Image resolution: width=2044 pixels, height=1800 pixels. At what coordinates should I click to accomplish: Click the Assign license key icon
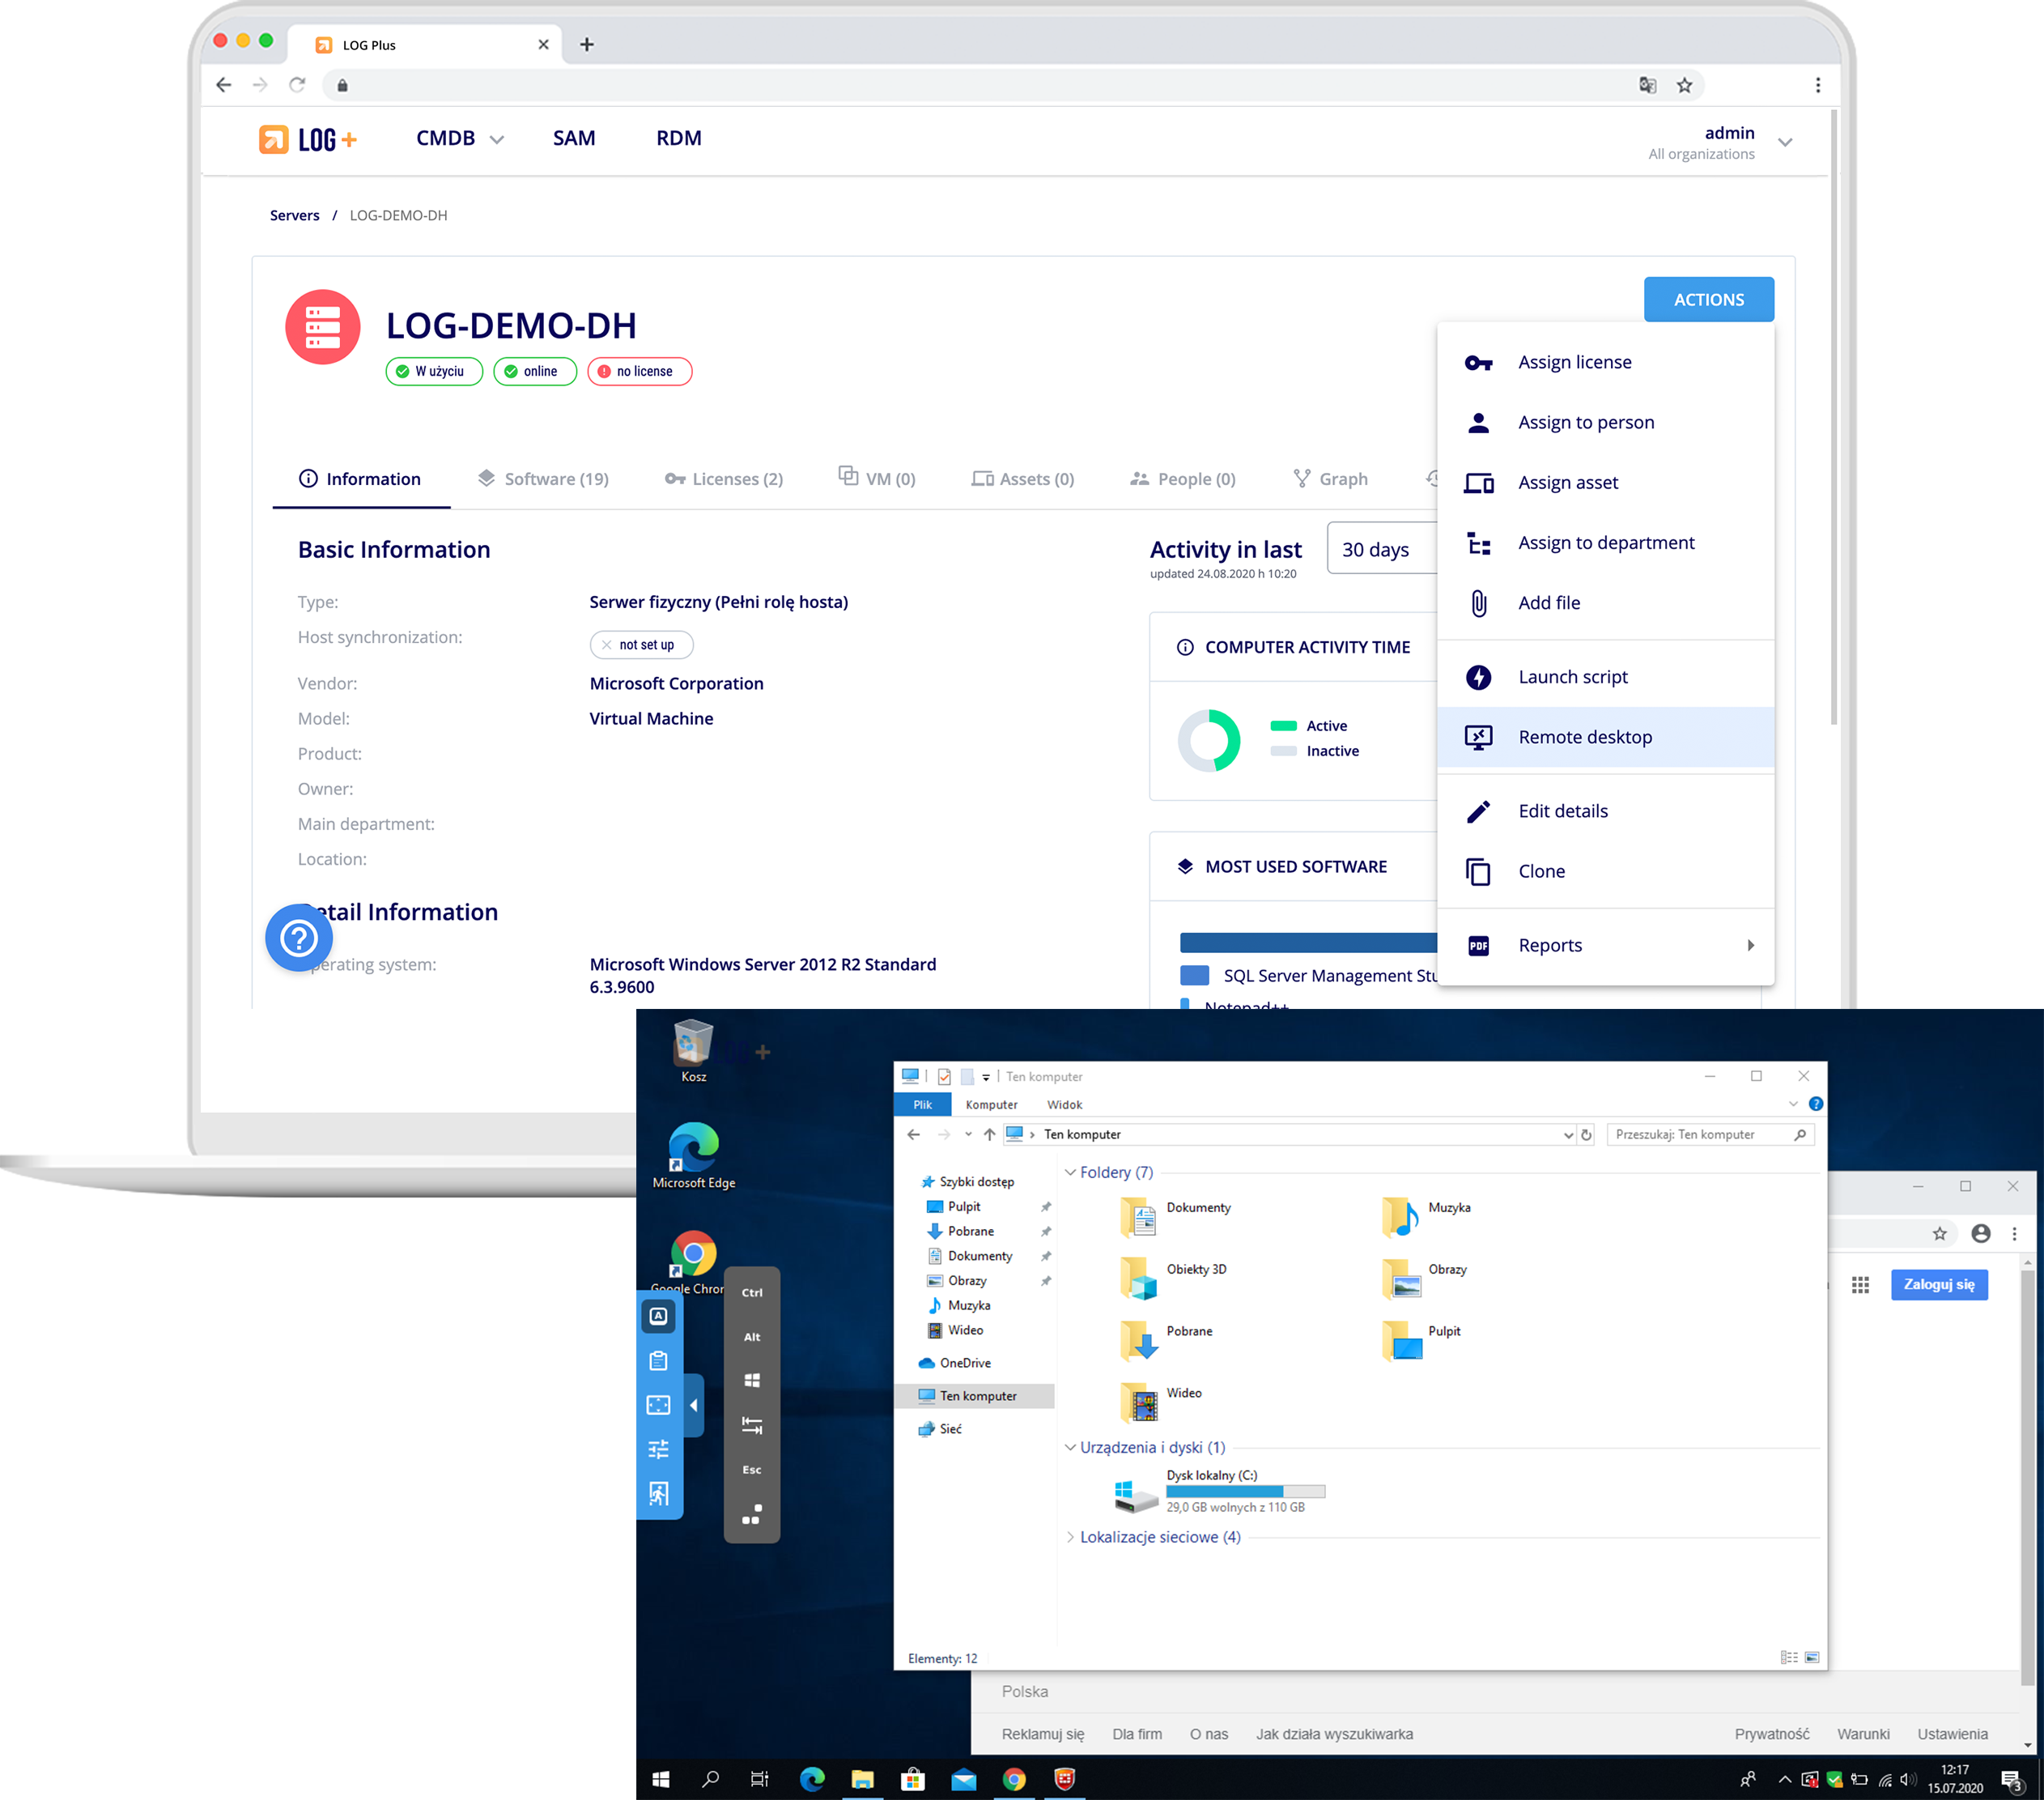(x=1478, y=363)
